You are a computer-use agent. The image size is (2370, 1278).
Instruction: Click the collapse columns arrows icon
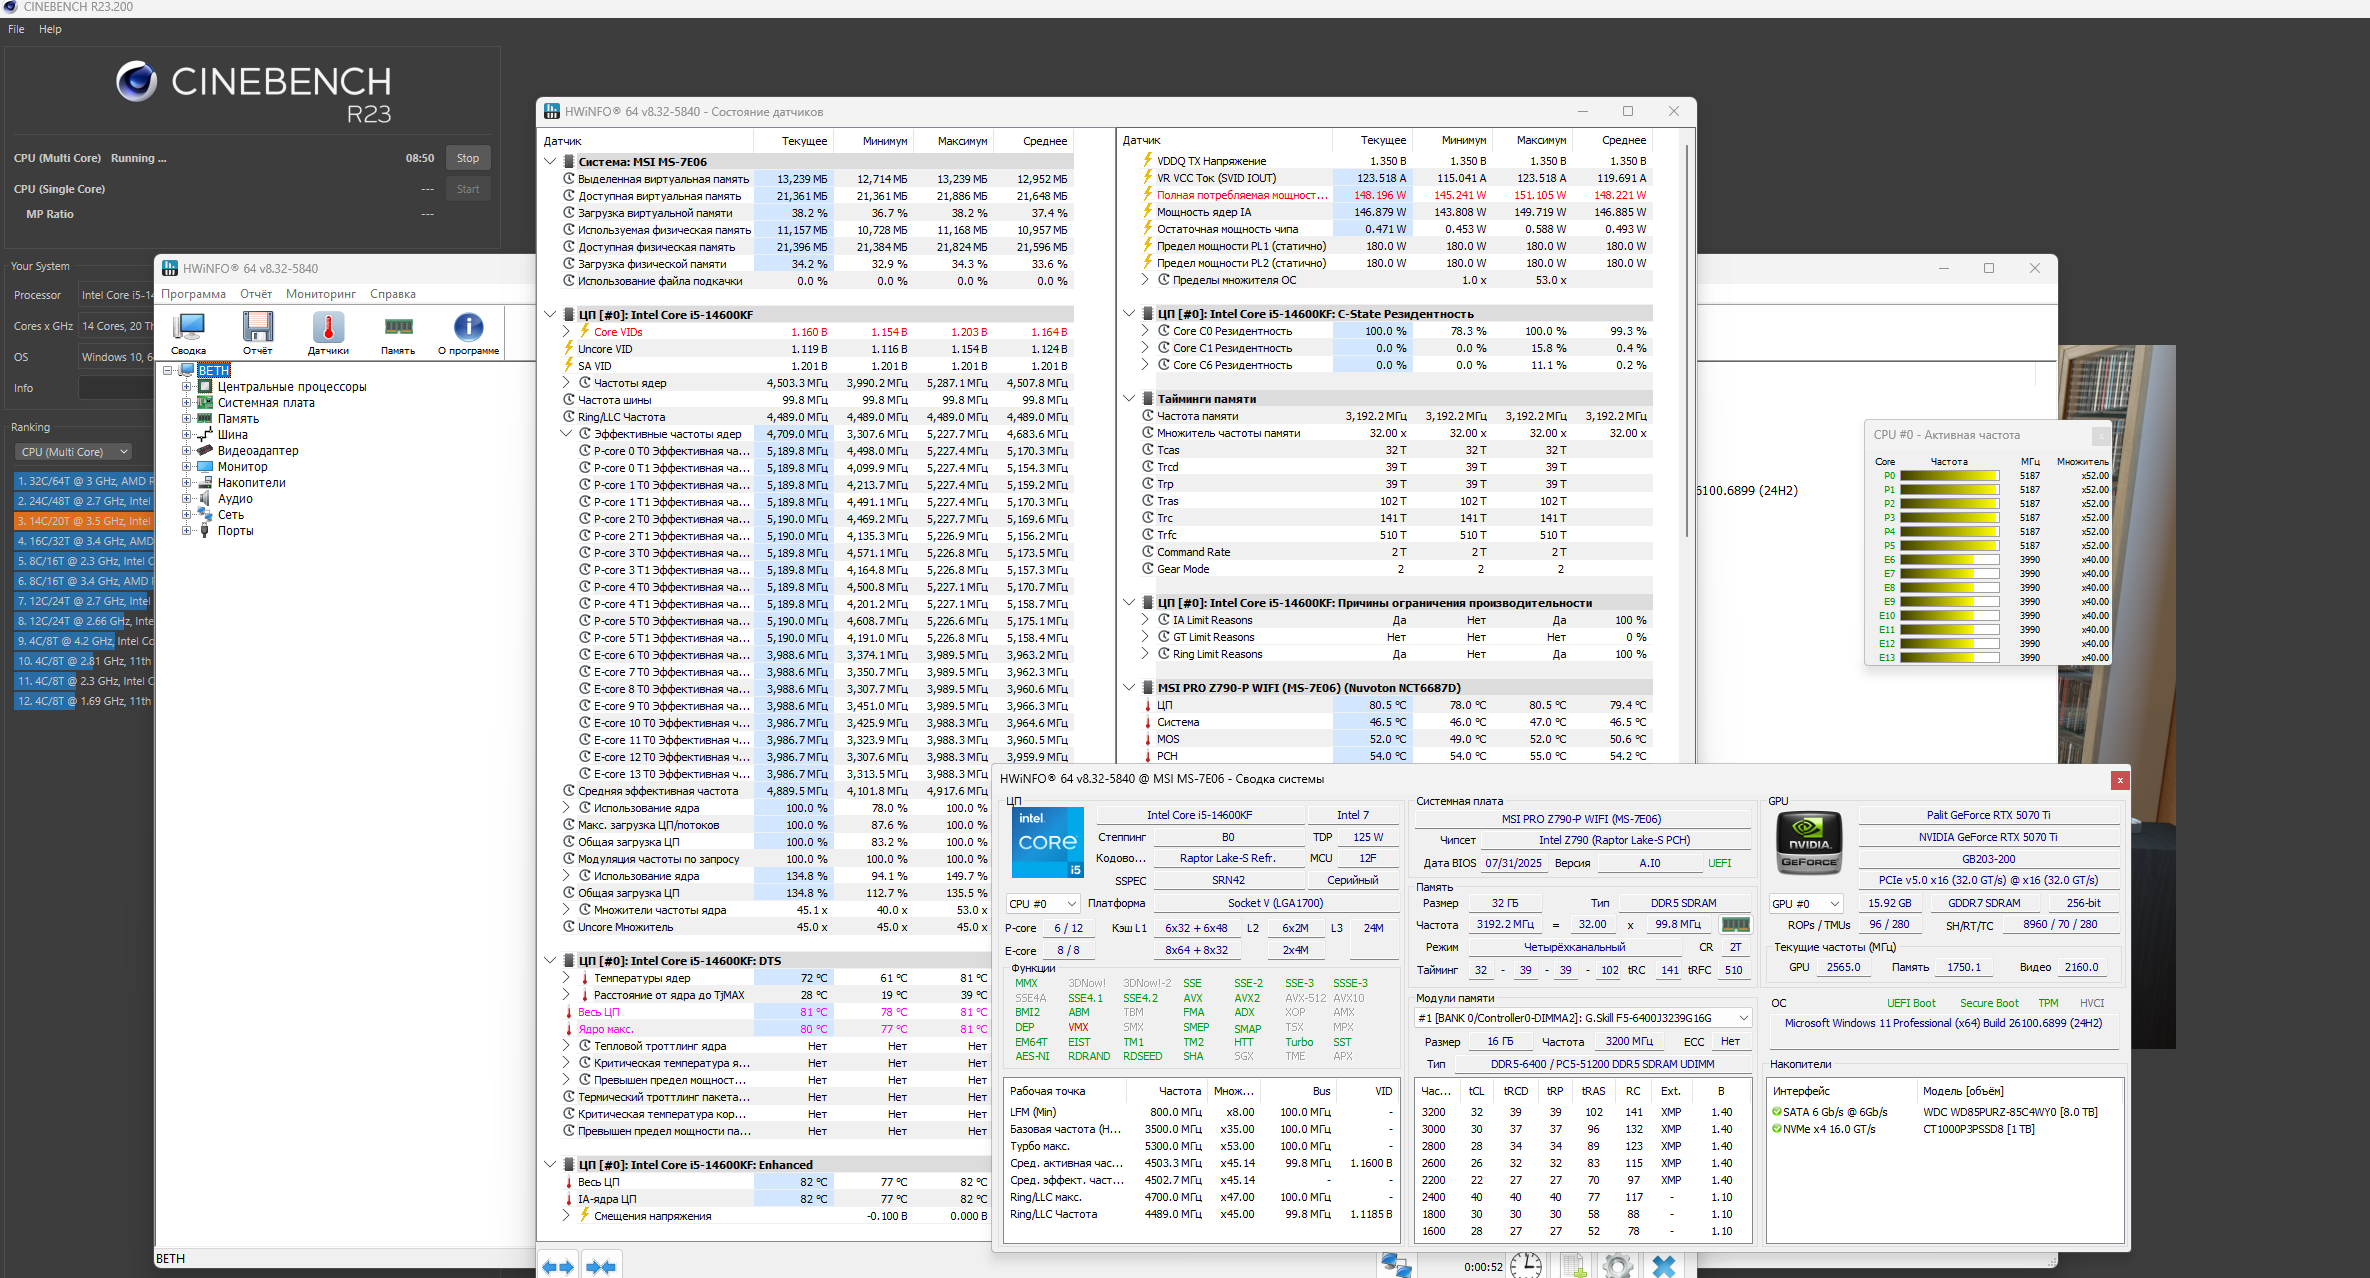[x=601, y=1266]
